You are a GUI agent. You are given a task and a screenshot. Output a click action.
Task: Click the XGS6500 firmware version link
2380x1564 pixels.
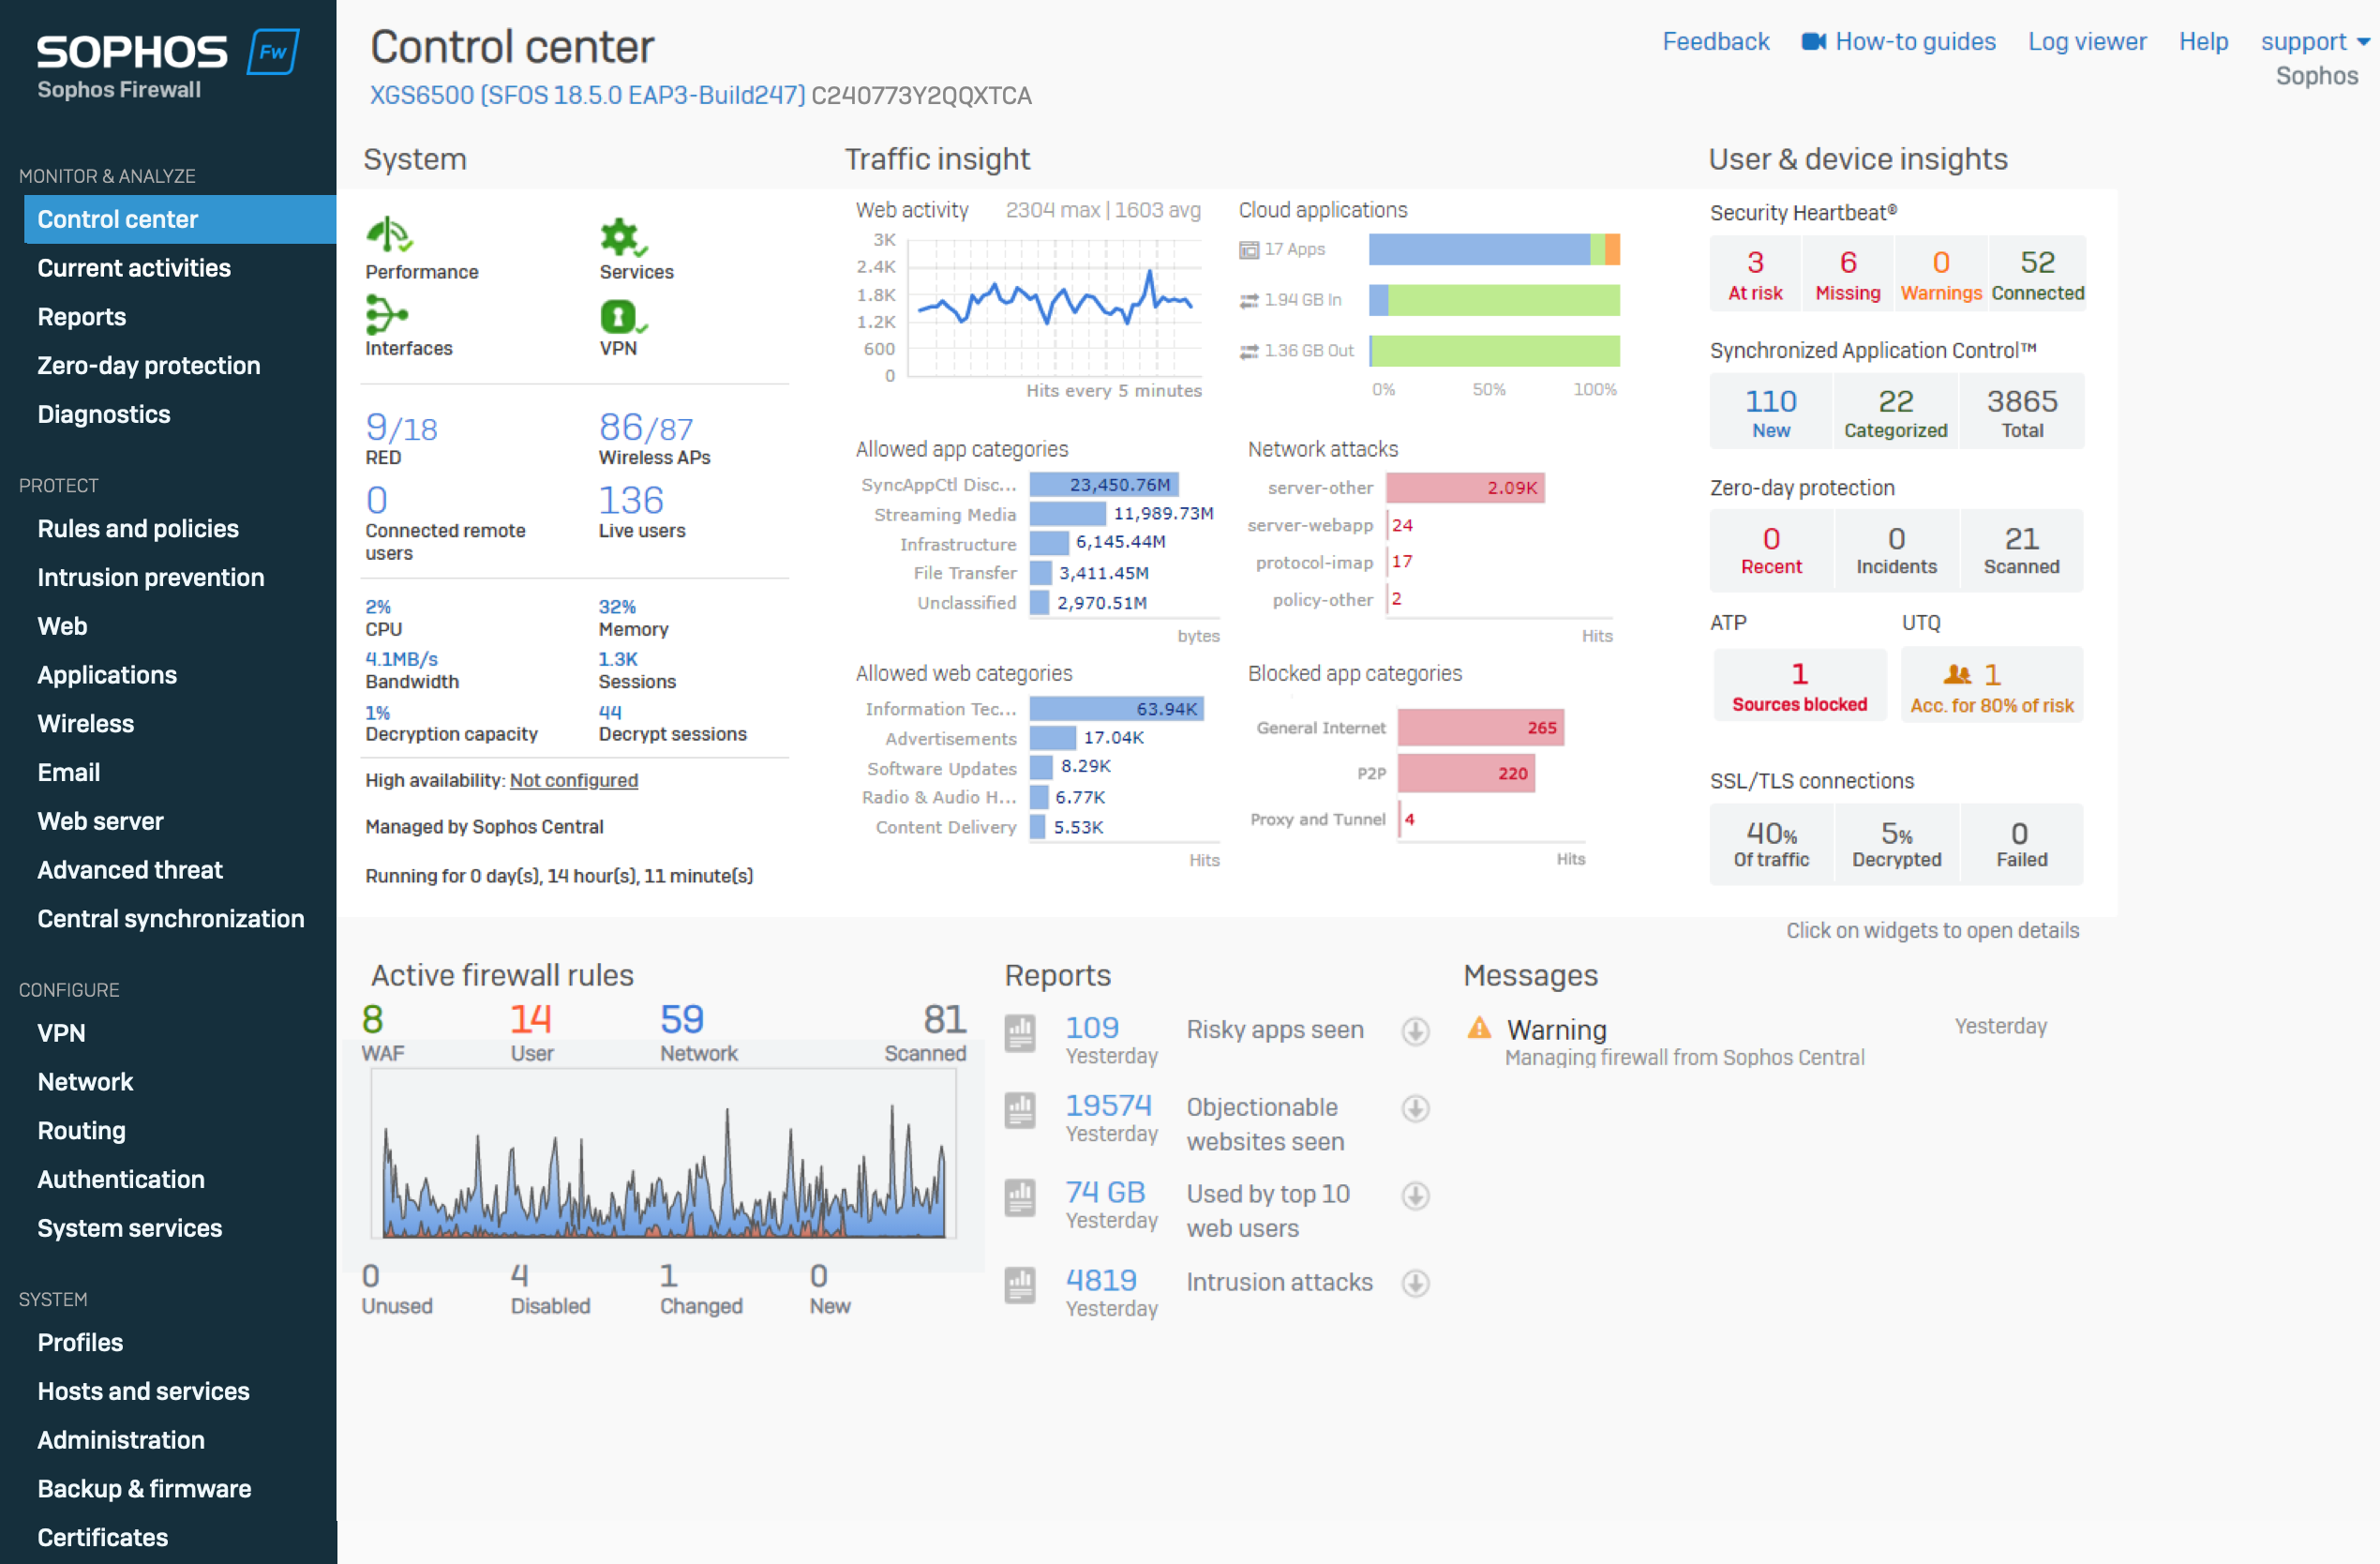(584, 96)
